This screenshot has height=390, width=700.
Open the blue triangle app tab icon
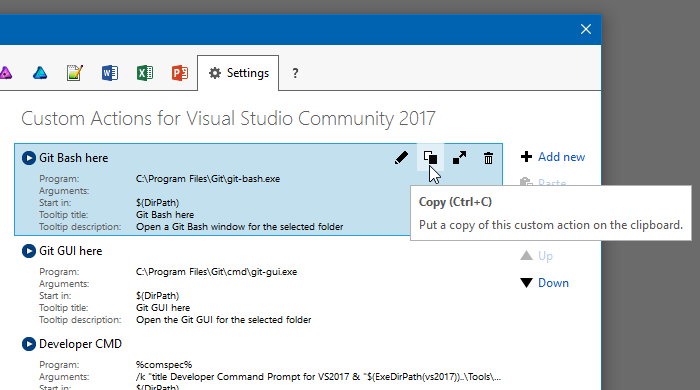[40, 73]
